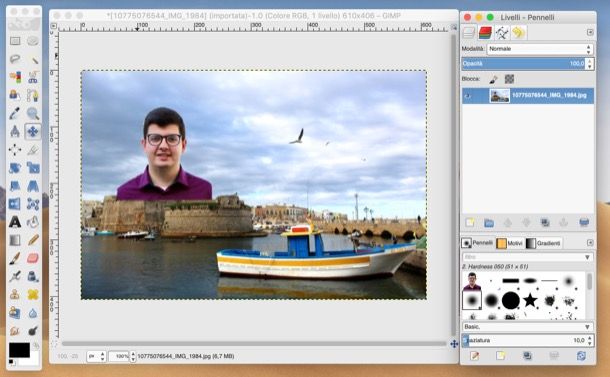610x377 pixels.
Task: Activate the Select by Color tool
Action: [x=15, y=77]
